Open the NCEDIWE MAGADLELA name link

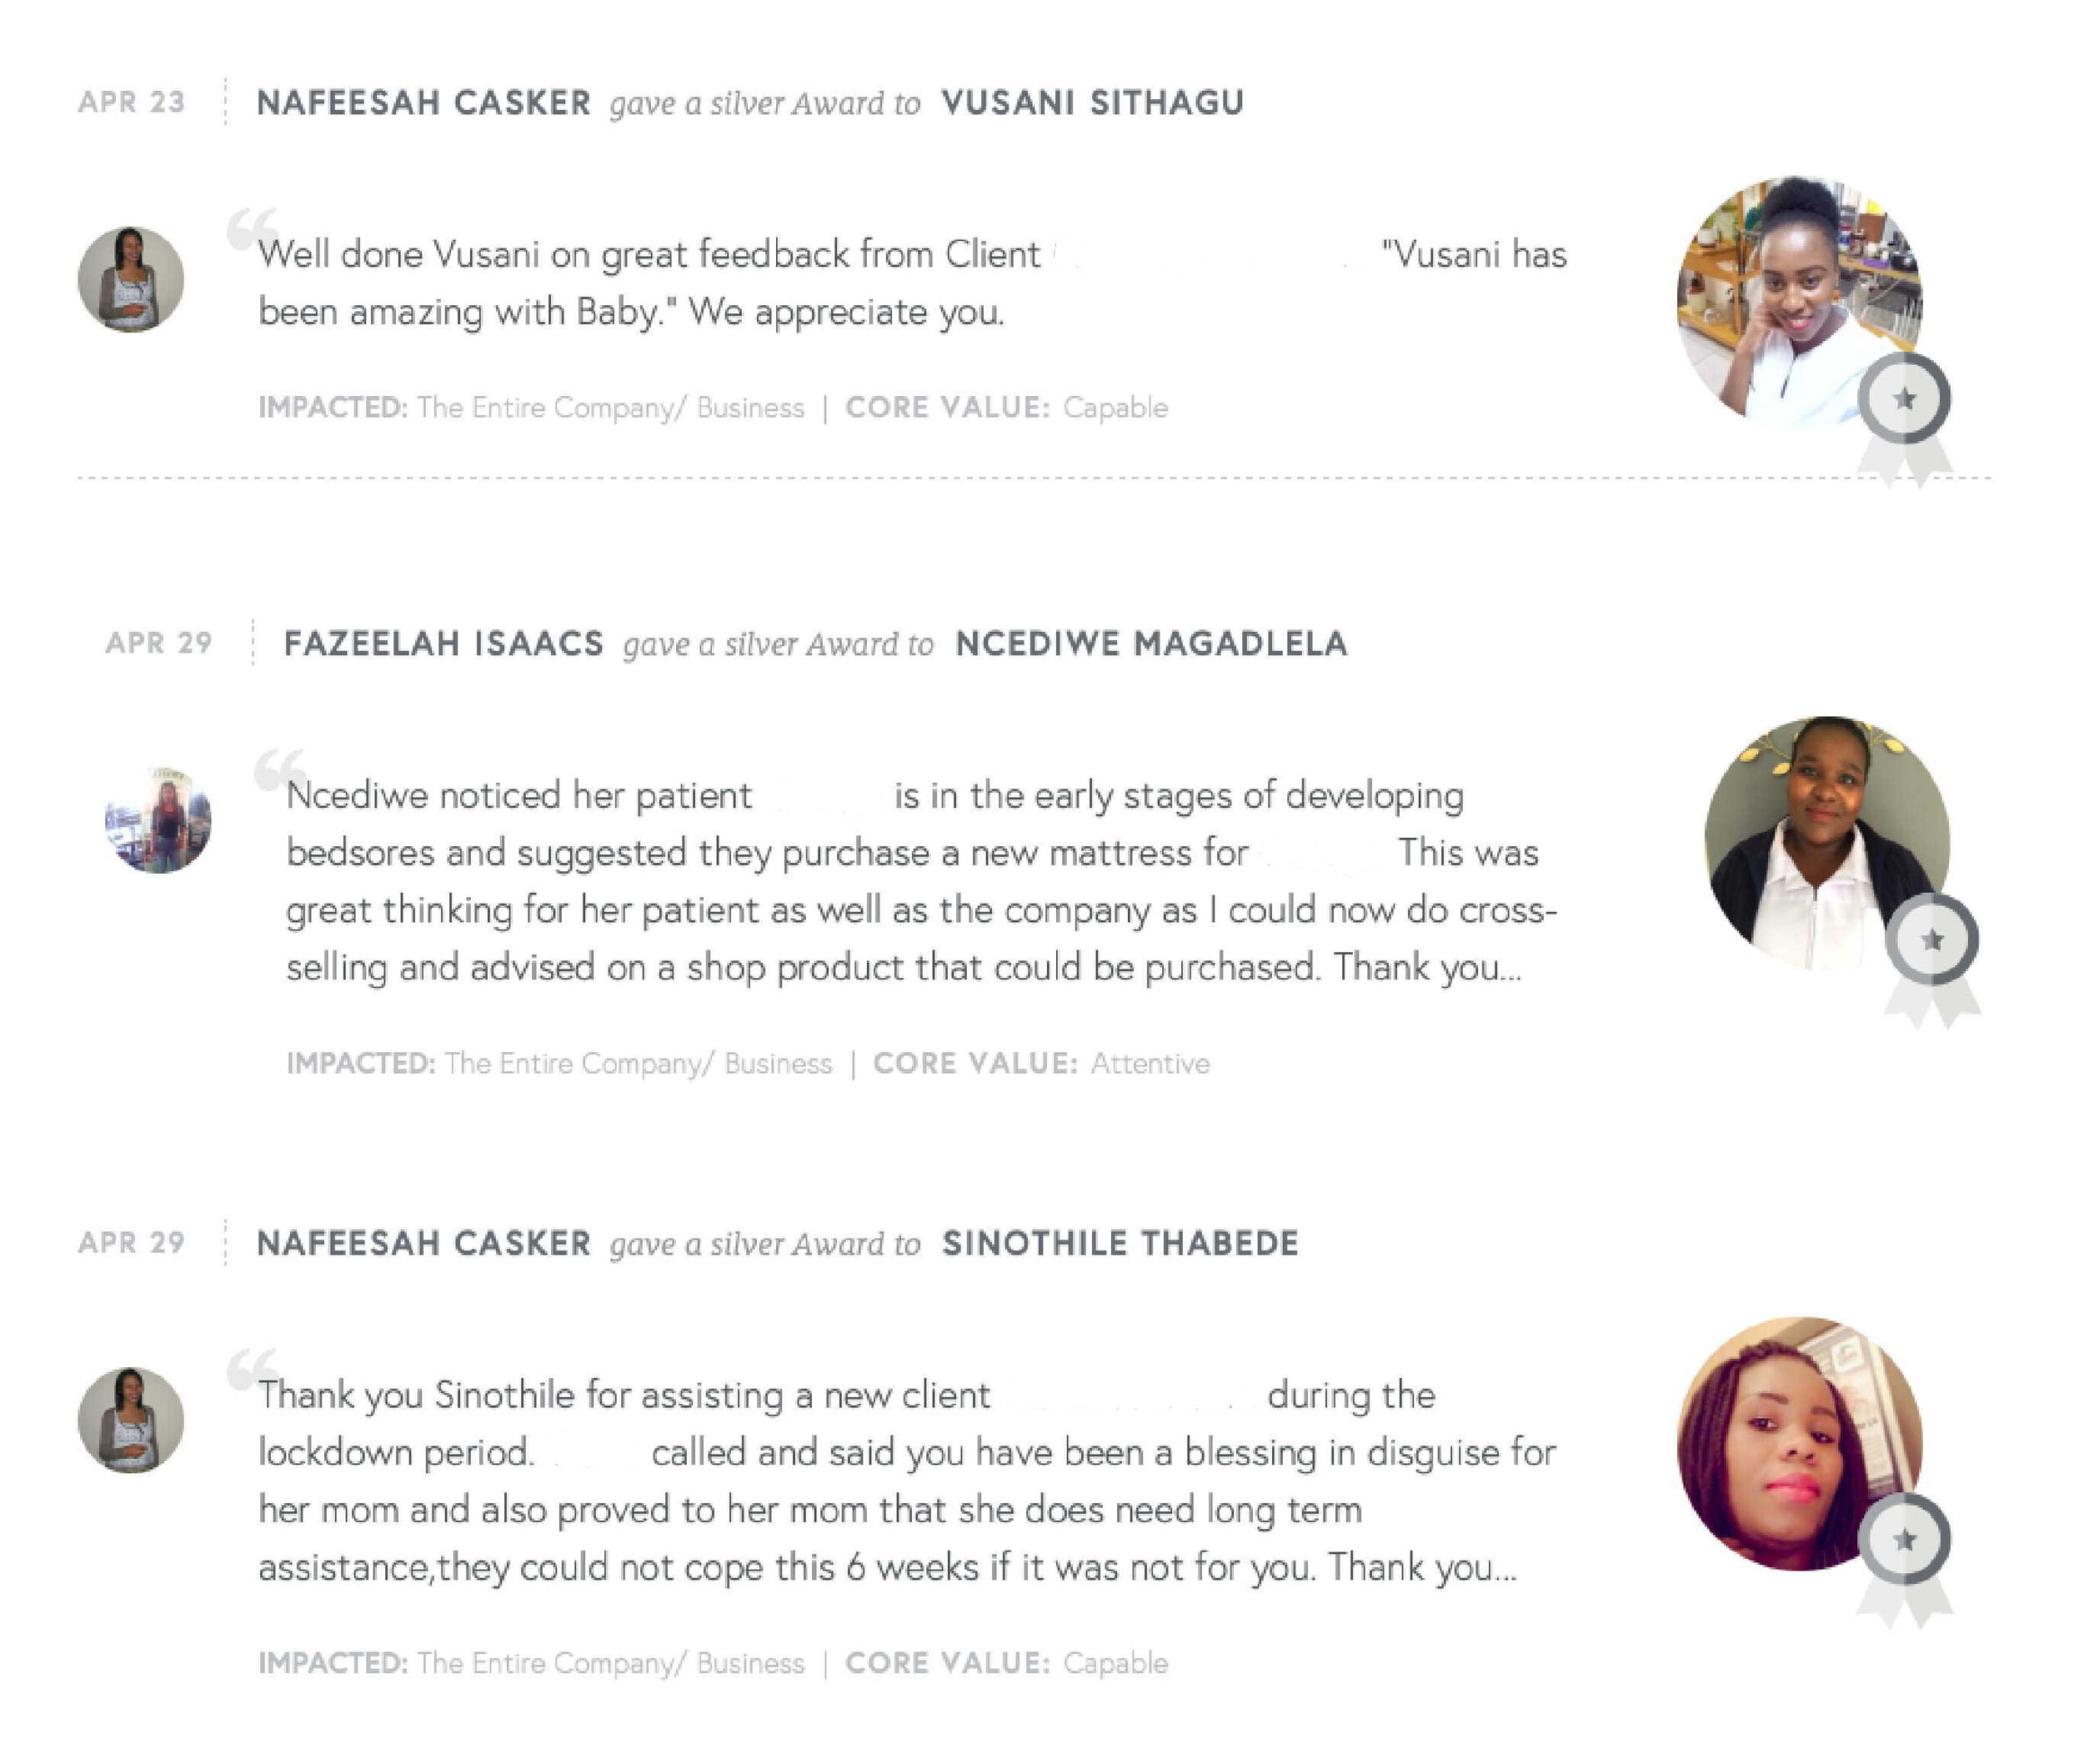1152,643
